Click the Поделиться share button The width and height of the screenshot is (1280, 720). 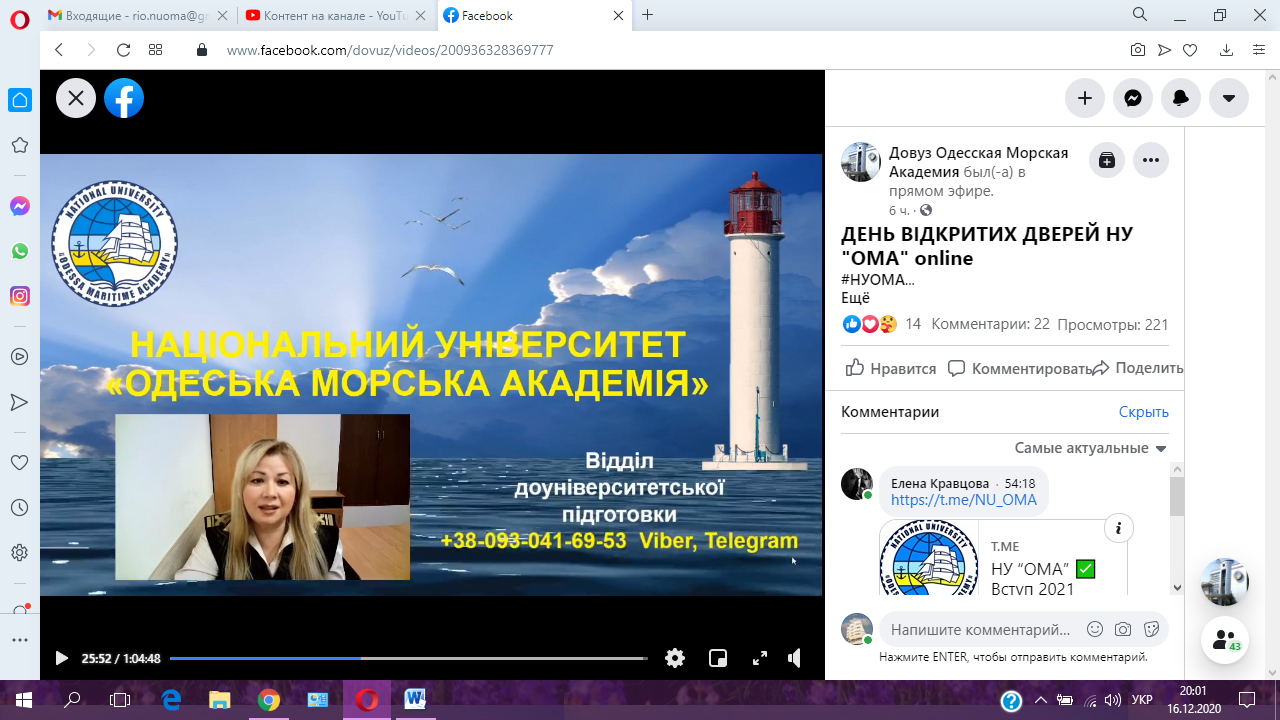[x=1138, y=368]
